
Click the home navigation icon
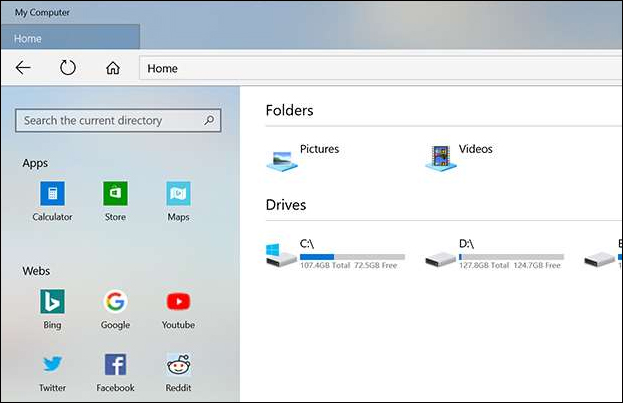[x=113, y=68]
